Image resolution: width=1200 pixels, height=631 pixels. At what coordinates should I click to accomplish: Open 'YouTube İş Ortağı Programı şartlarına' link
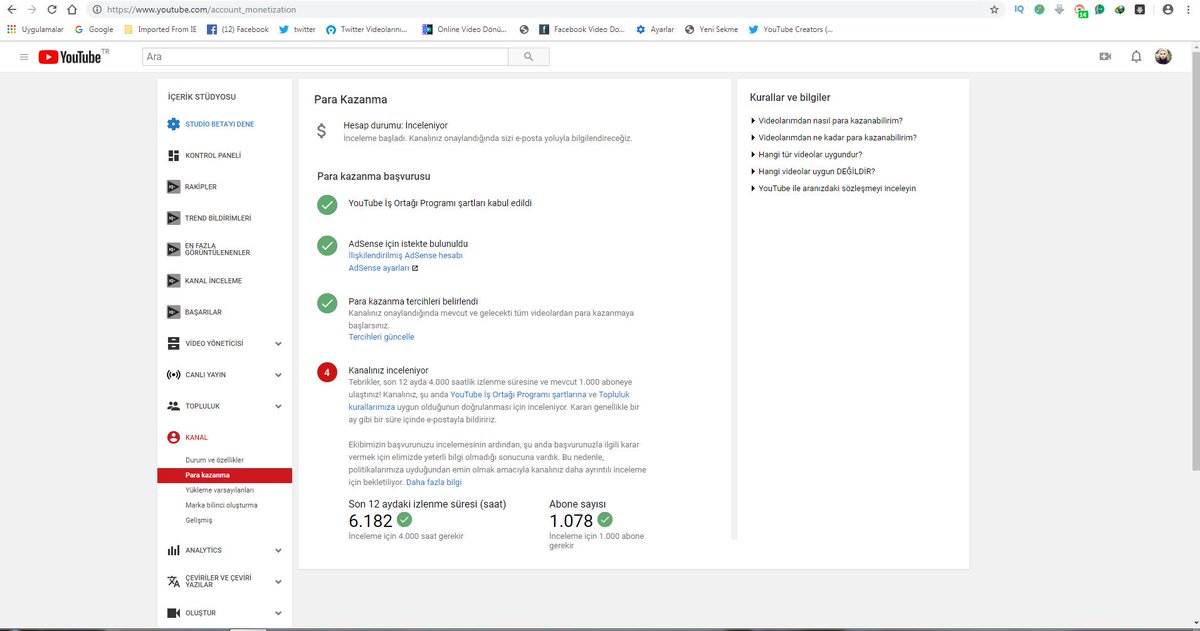[517, 395]
